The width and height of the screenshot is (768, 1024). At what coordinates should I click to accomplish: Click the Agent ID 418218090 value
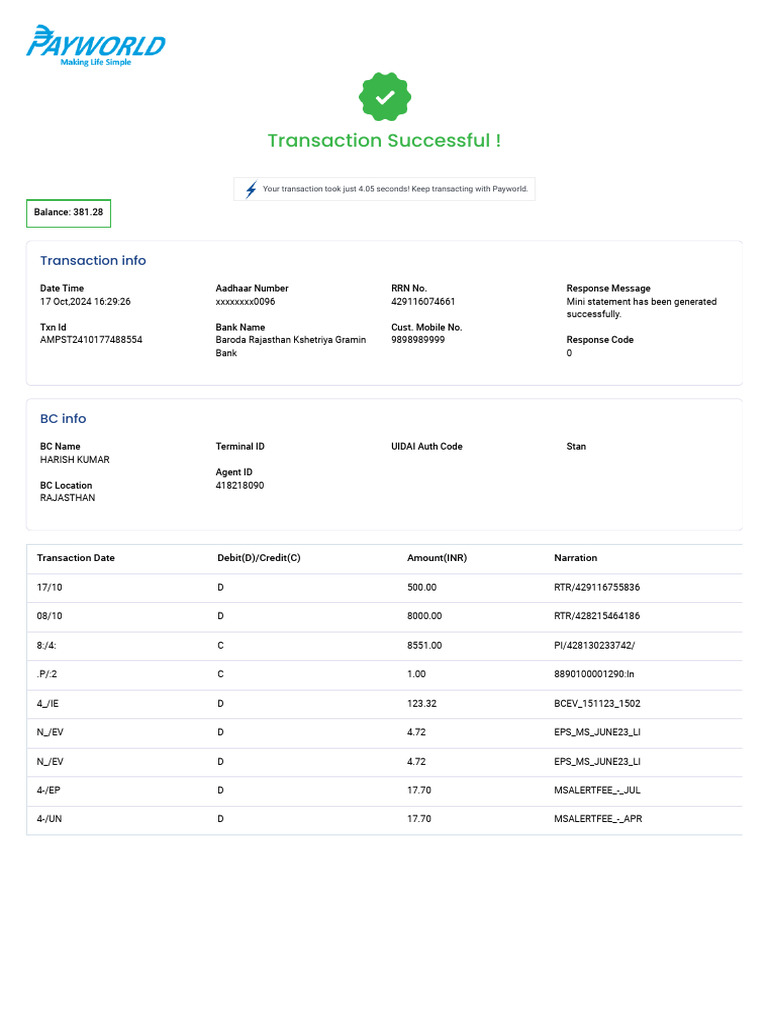(x=240, y=485)
